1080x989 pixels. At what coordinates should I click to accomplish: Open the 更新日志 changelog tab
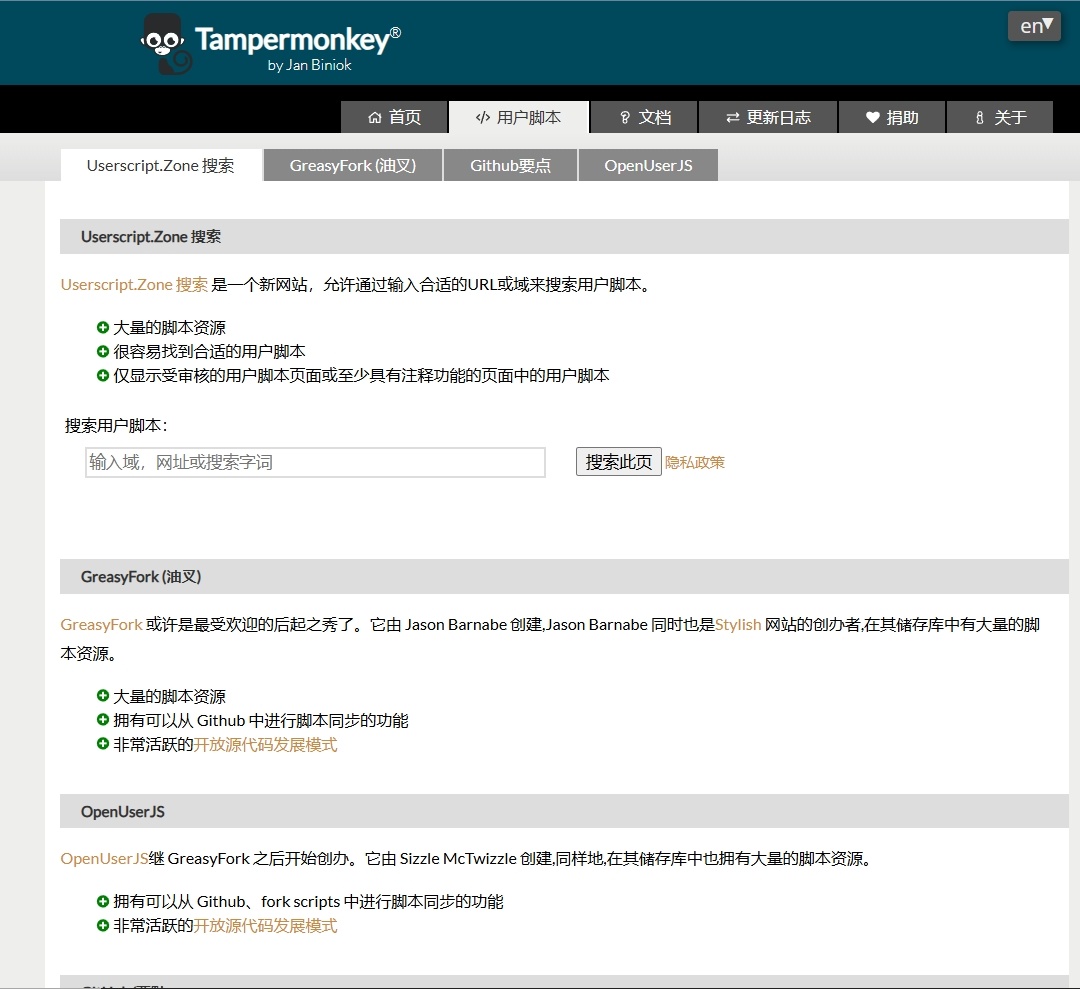point(768,117)
